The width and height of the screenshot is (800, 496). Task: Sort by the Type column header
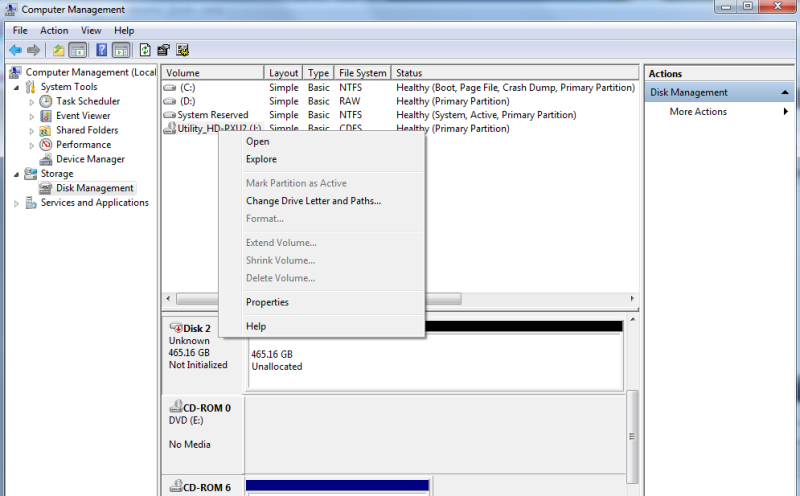318,73
